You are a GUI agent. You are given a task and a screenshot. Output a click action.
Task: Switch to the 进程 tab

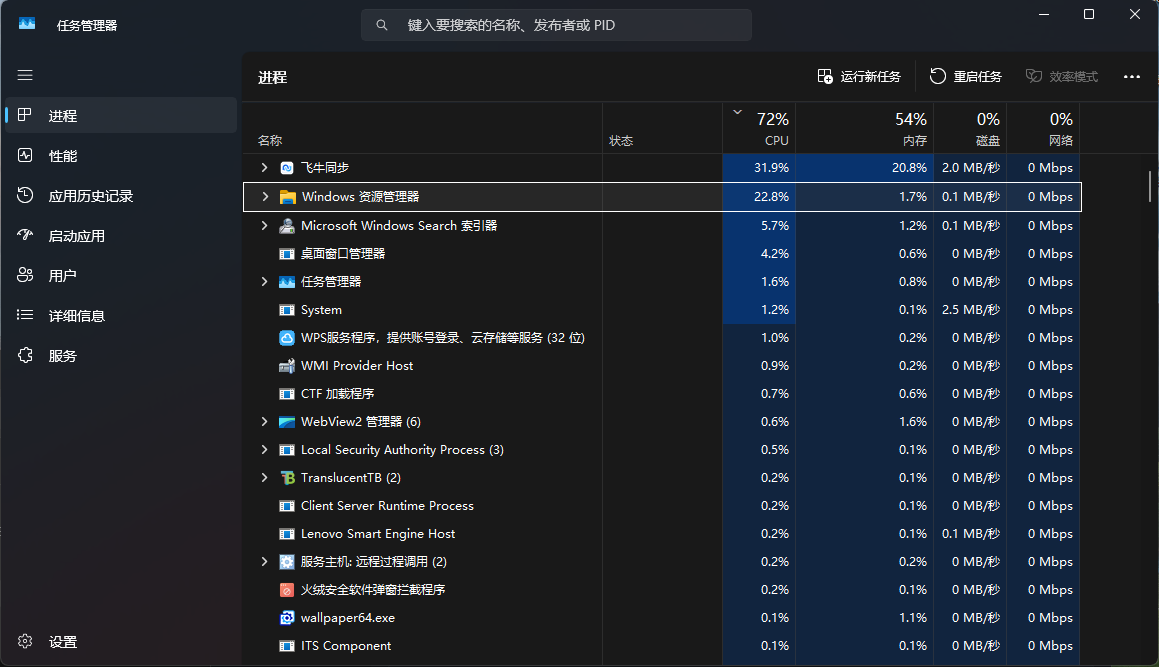click(121, 115)
